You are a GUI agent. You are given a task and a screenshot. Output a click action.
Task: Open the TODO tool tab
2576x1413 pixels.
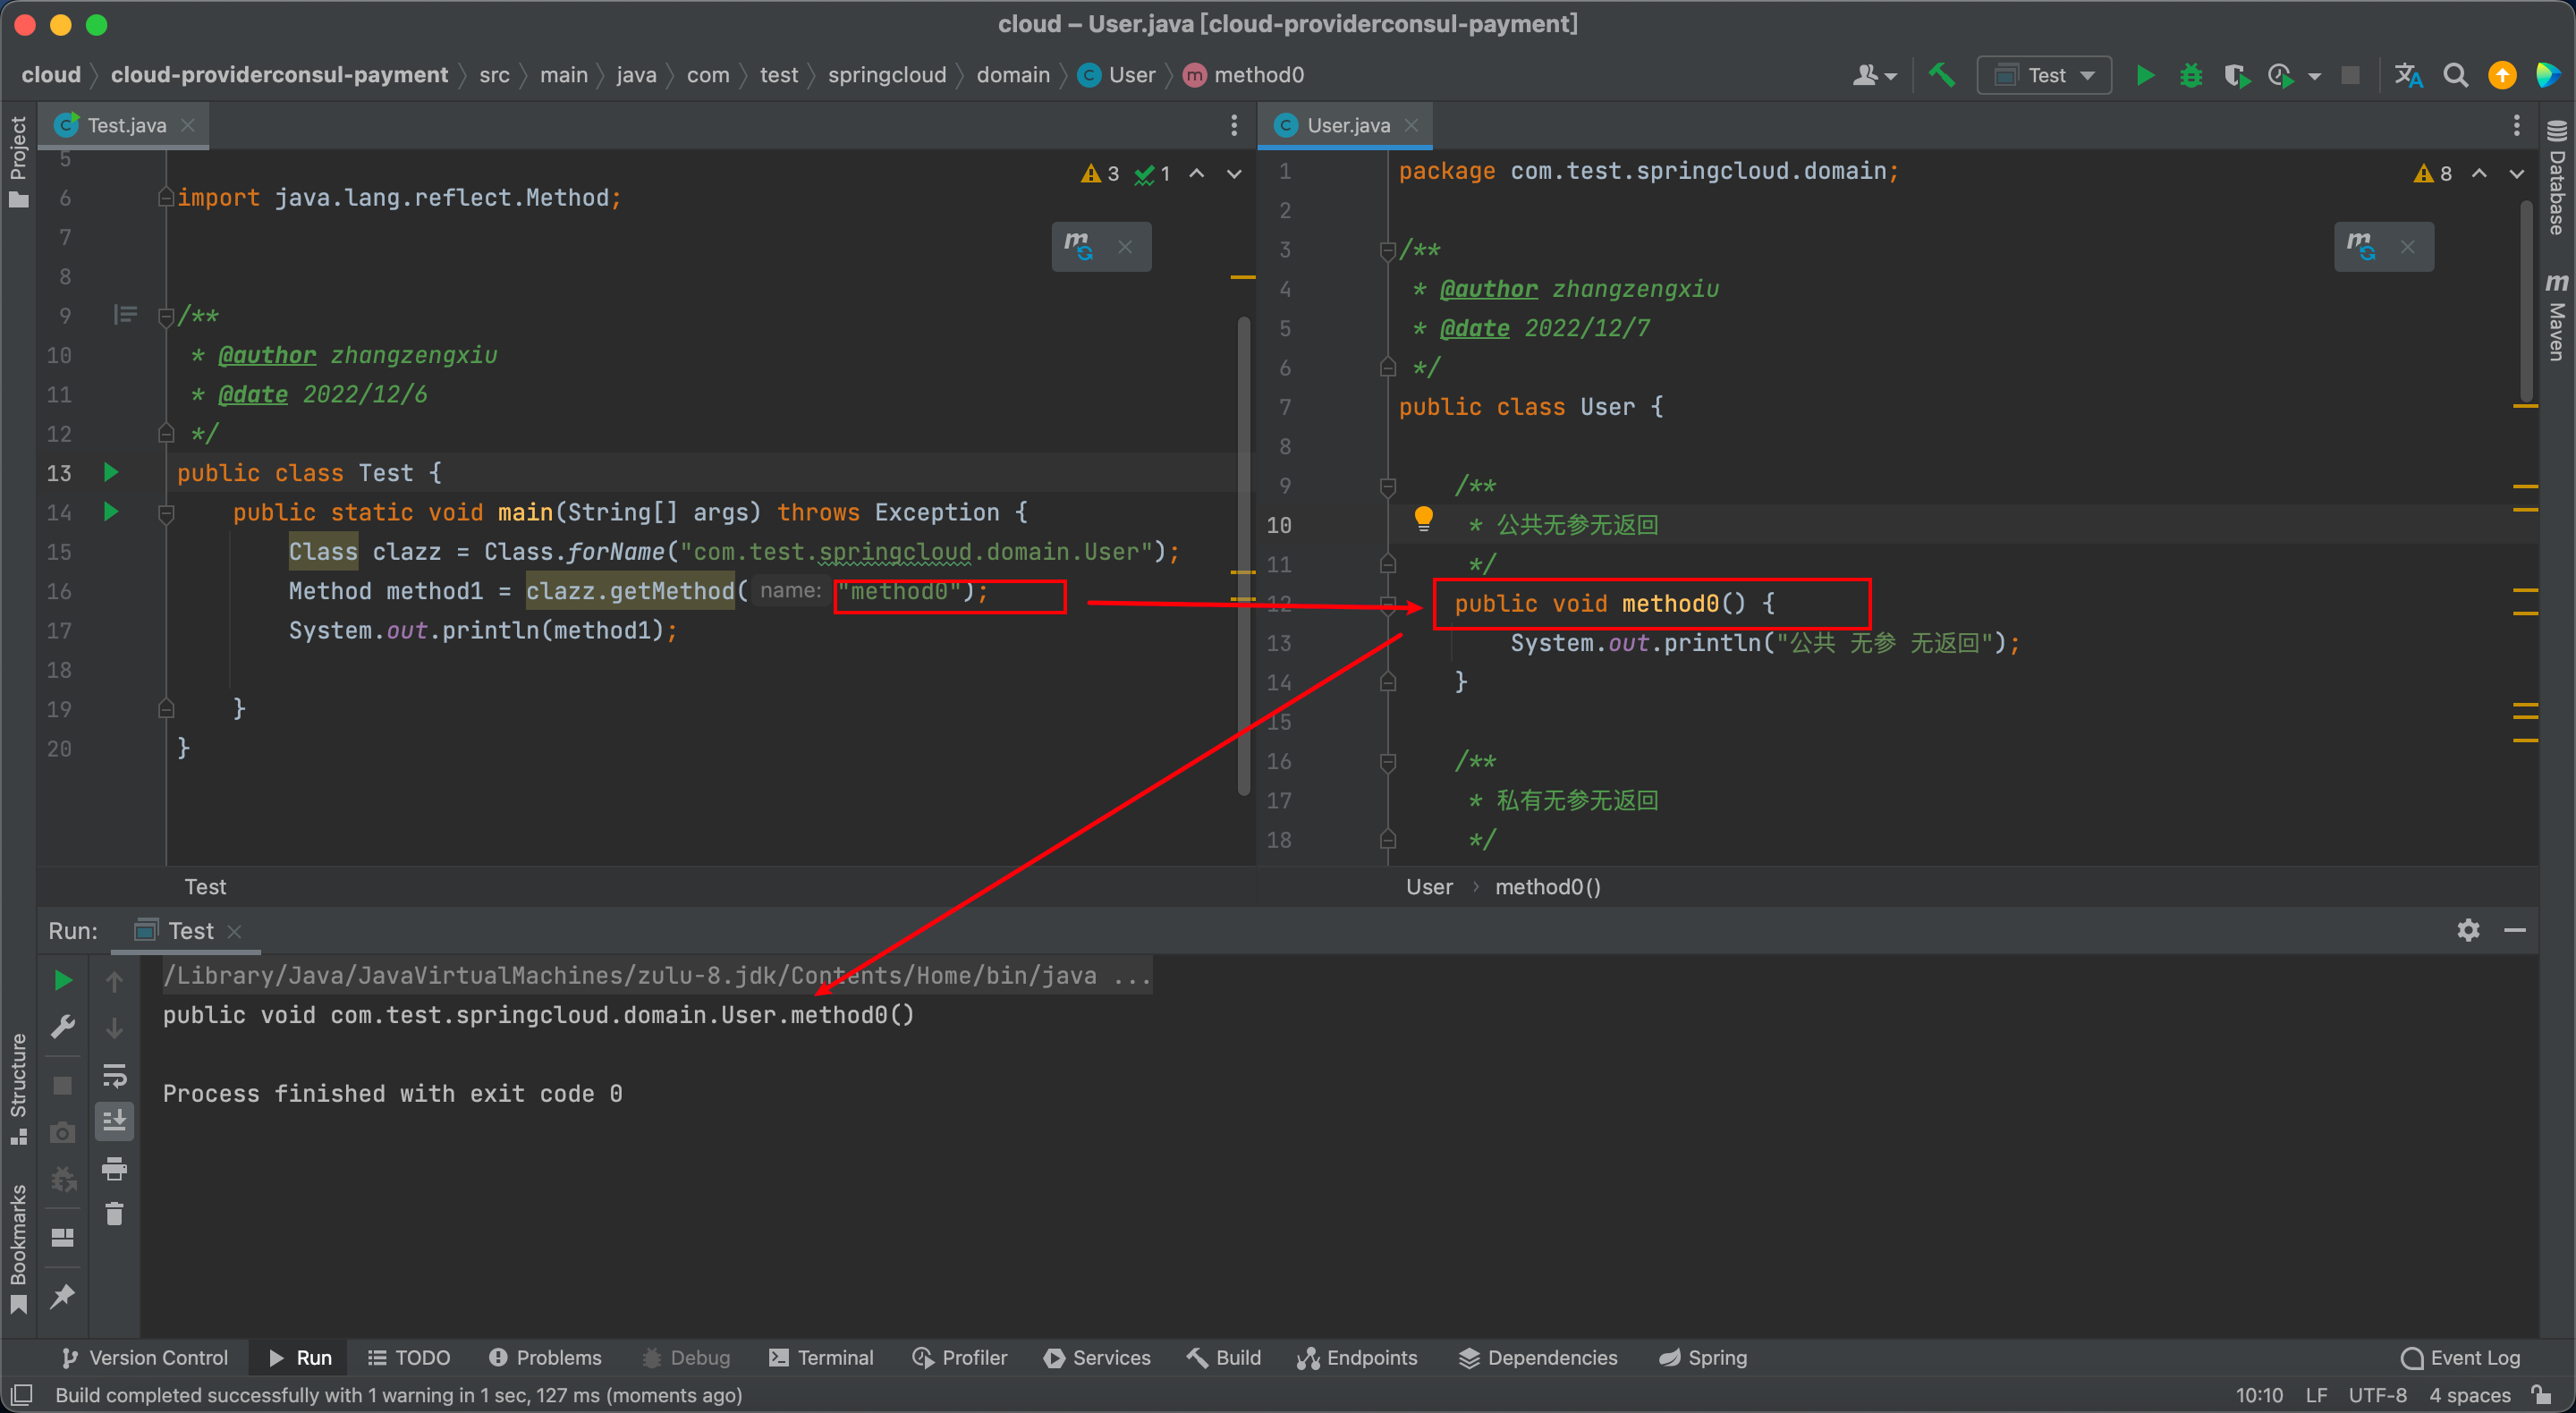click(x=408, y=1357)
